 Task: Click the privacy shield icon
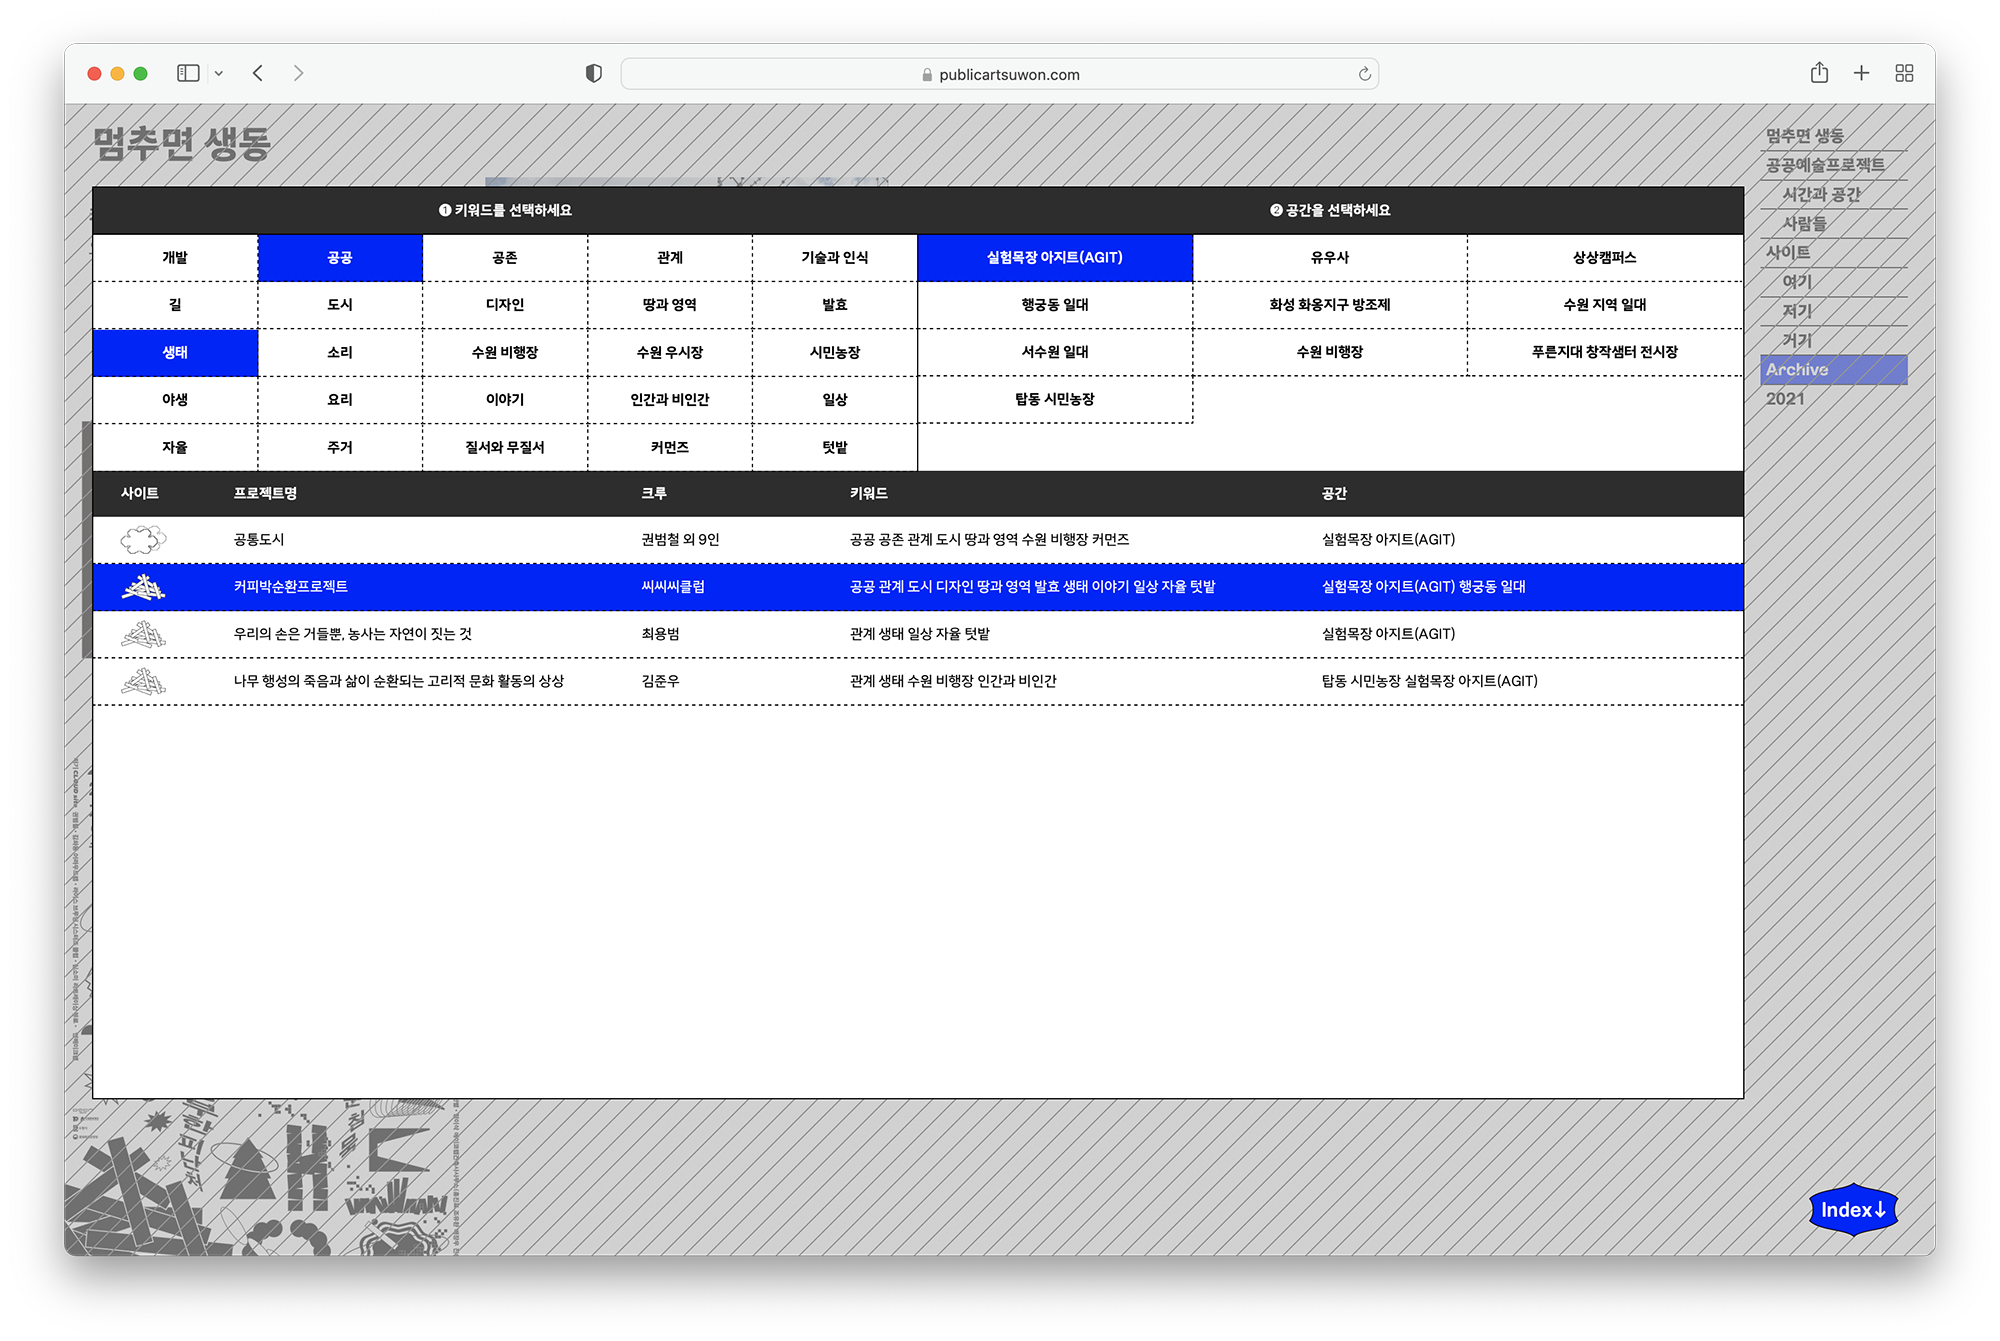pyautogui.click(x=593, y=73)
